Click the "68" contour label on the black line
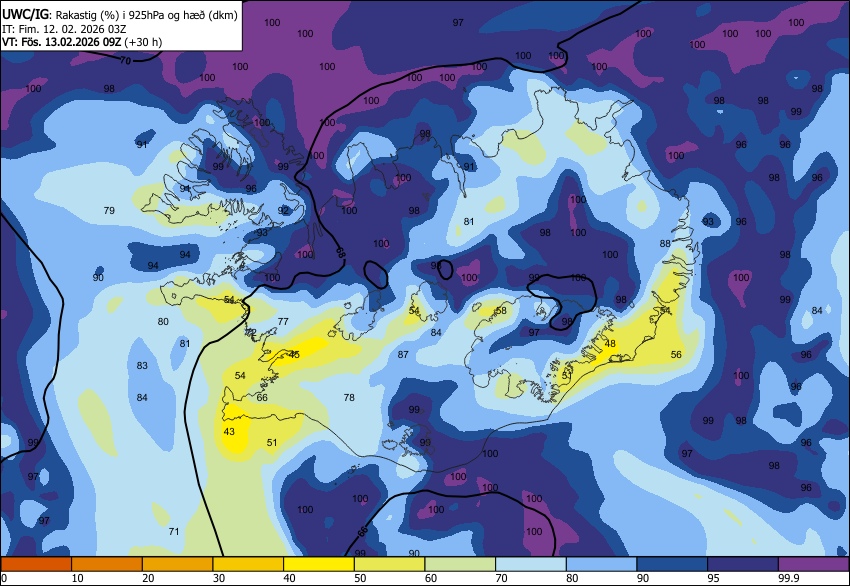The image size is (850, 586). point(340,252)
